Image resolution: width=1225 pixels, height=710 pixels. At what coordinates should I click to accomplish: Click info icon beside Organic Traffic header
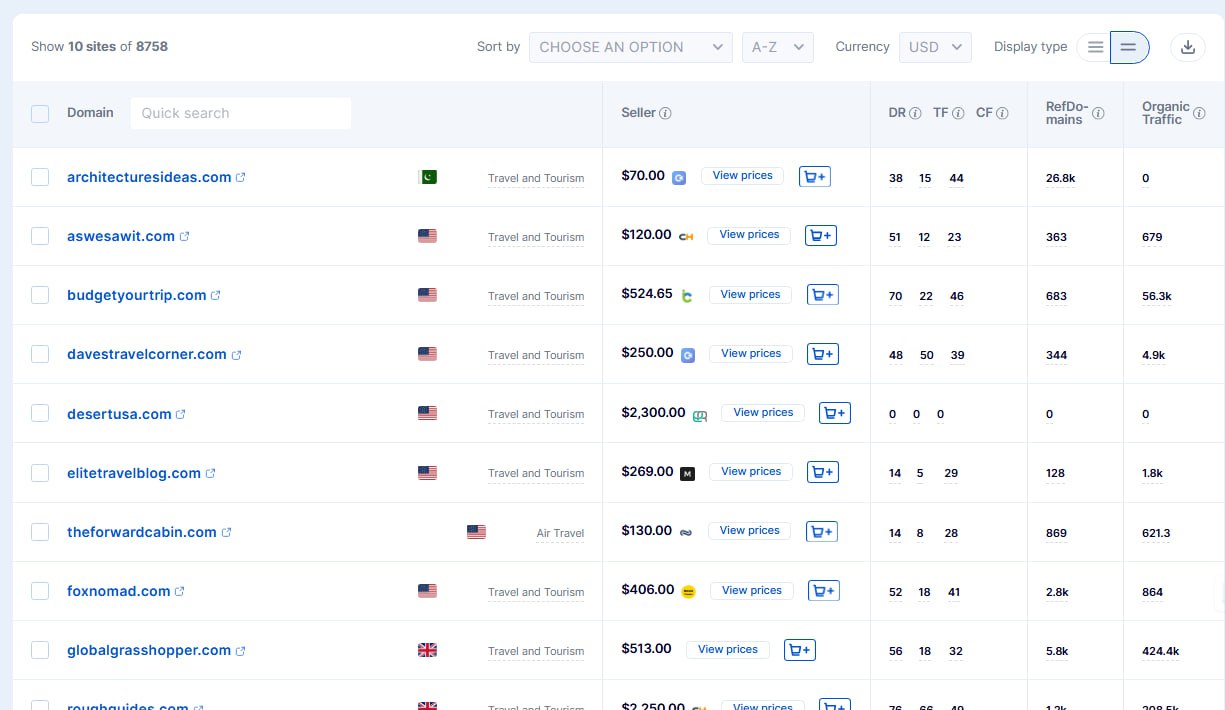[x=1199, y=113]
